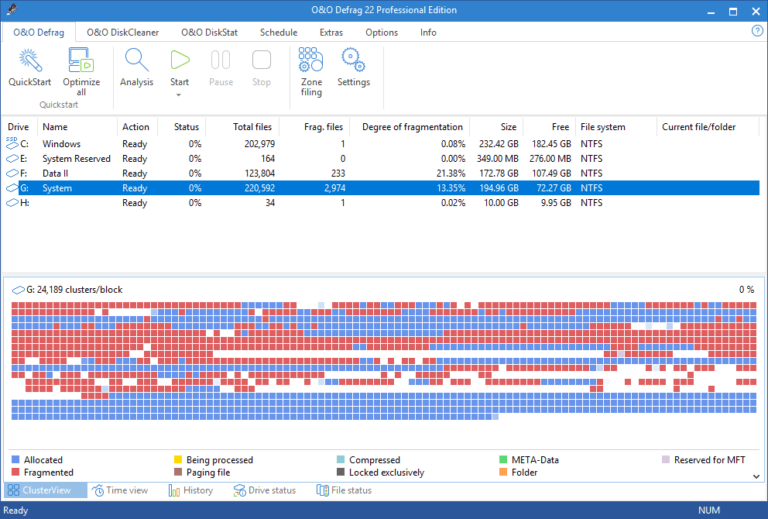The image size is (768, 519).
Task: Start defragmentation with the green play icon
Action: [x=180, y=60]
